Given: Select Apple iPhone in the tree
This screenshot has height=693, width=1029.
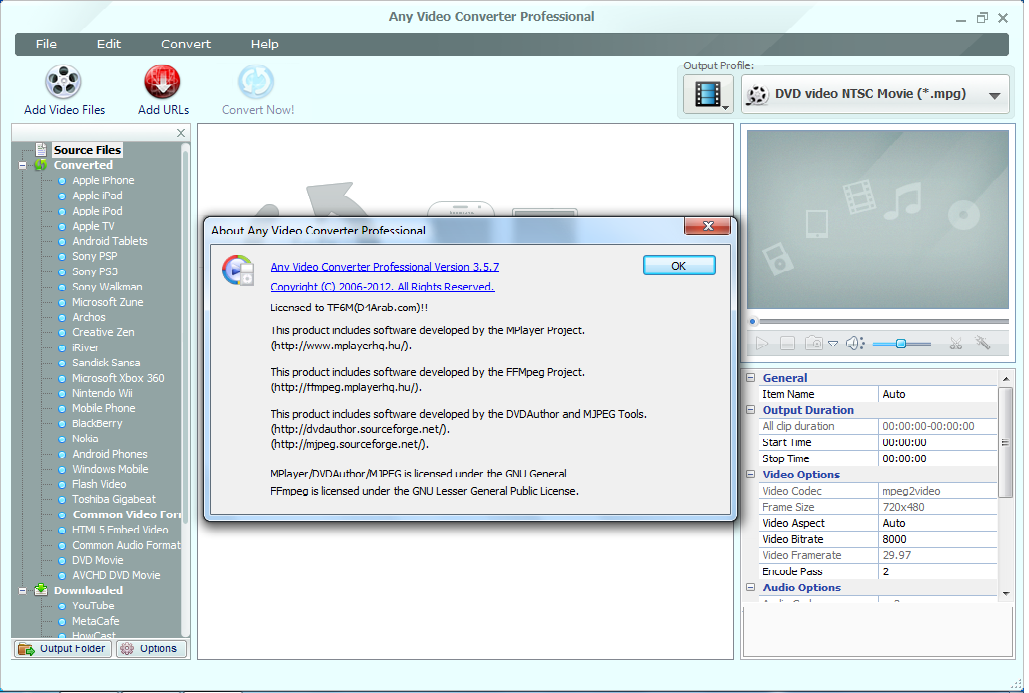Looking at the screenshot, I should tap(103, 180).
